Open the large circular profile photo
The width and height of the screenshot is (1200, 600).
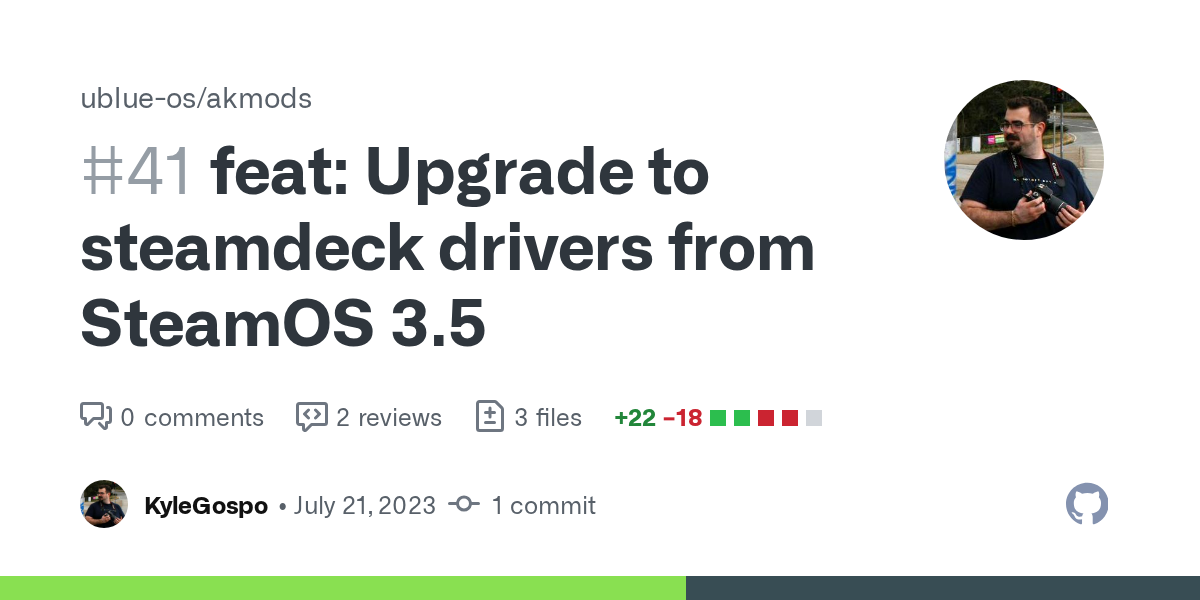[1024, 160]
